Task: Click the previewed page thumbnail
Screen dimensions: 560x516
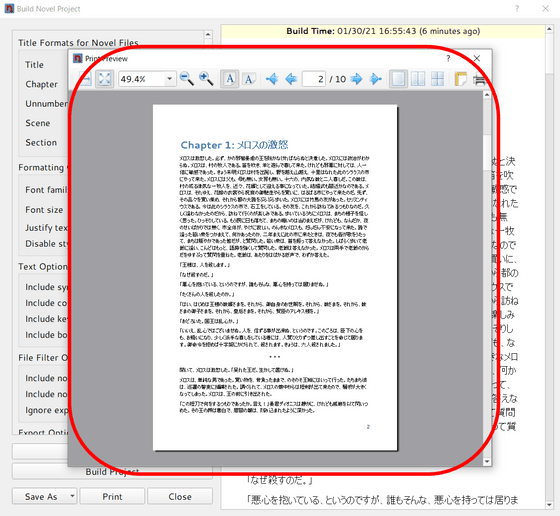Action: pos(275,277)
